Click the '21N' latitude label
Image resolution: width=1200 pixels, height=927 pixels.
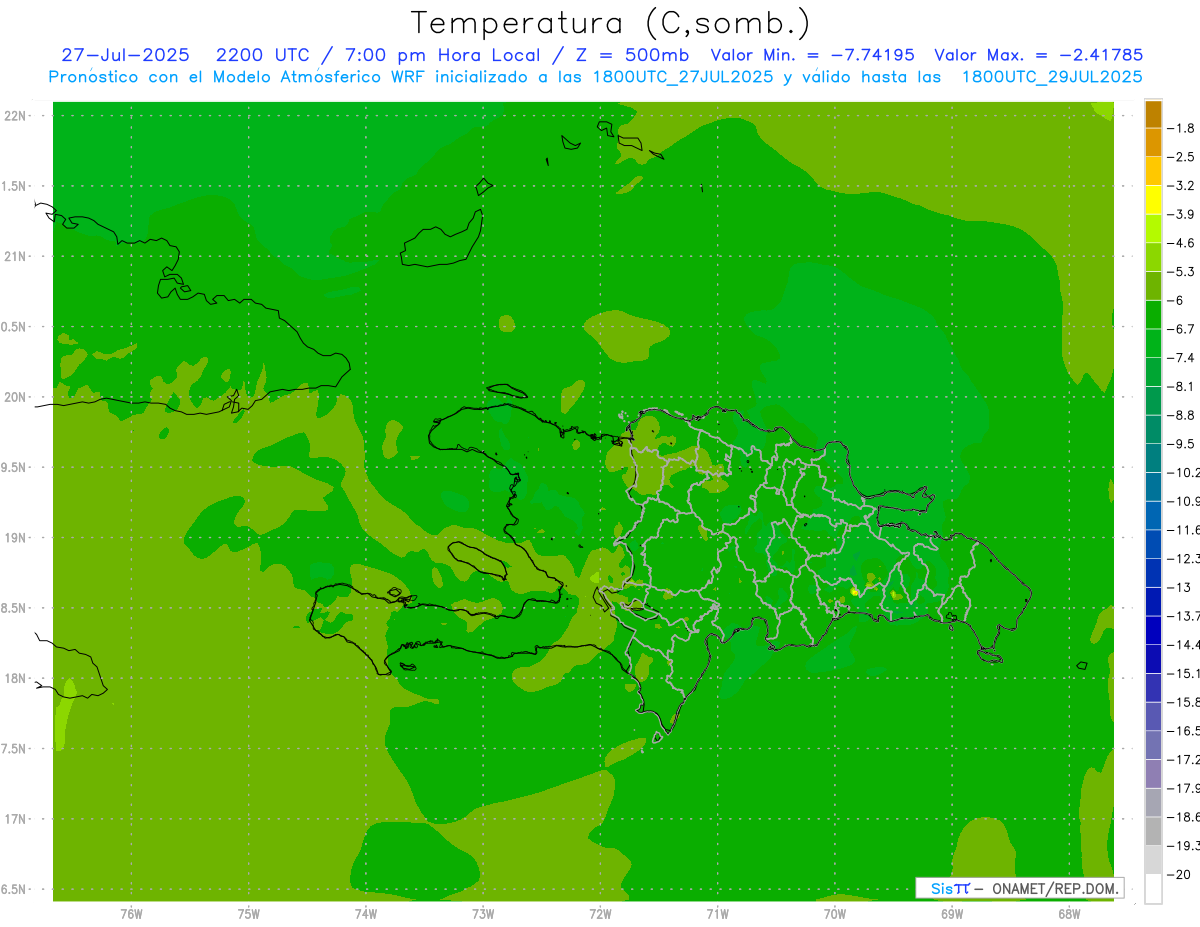coord(15,256)
